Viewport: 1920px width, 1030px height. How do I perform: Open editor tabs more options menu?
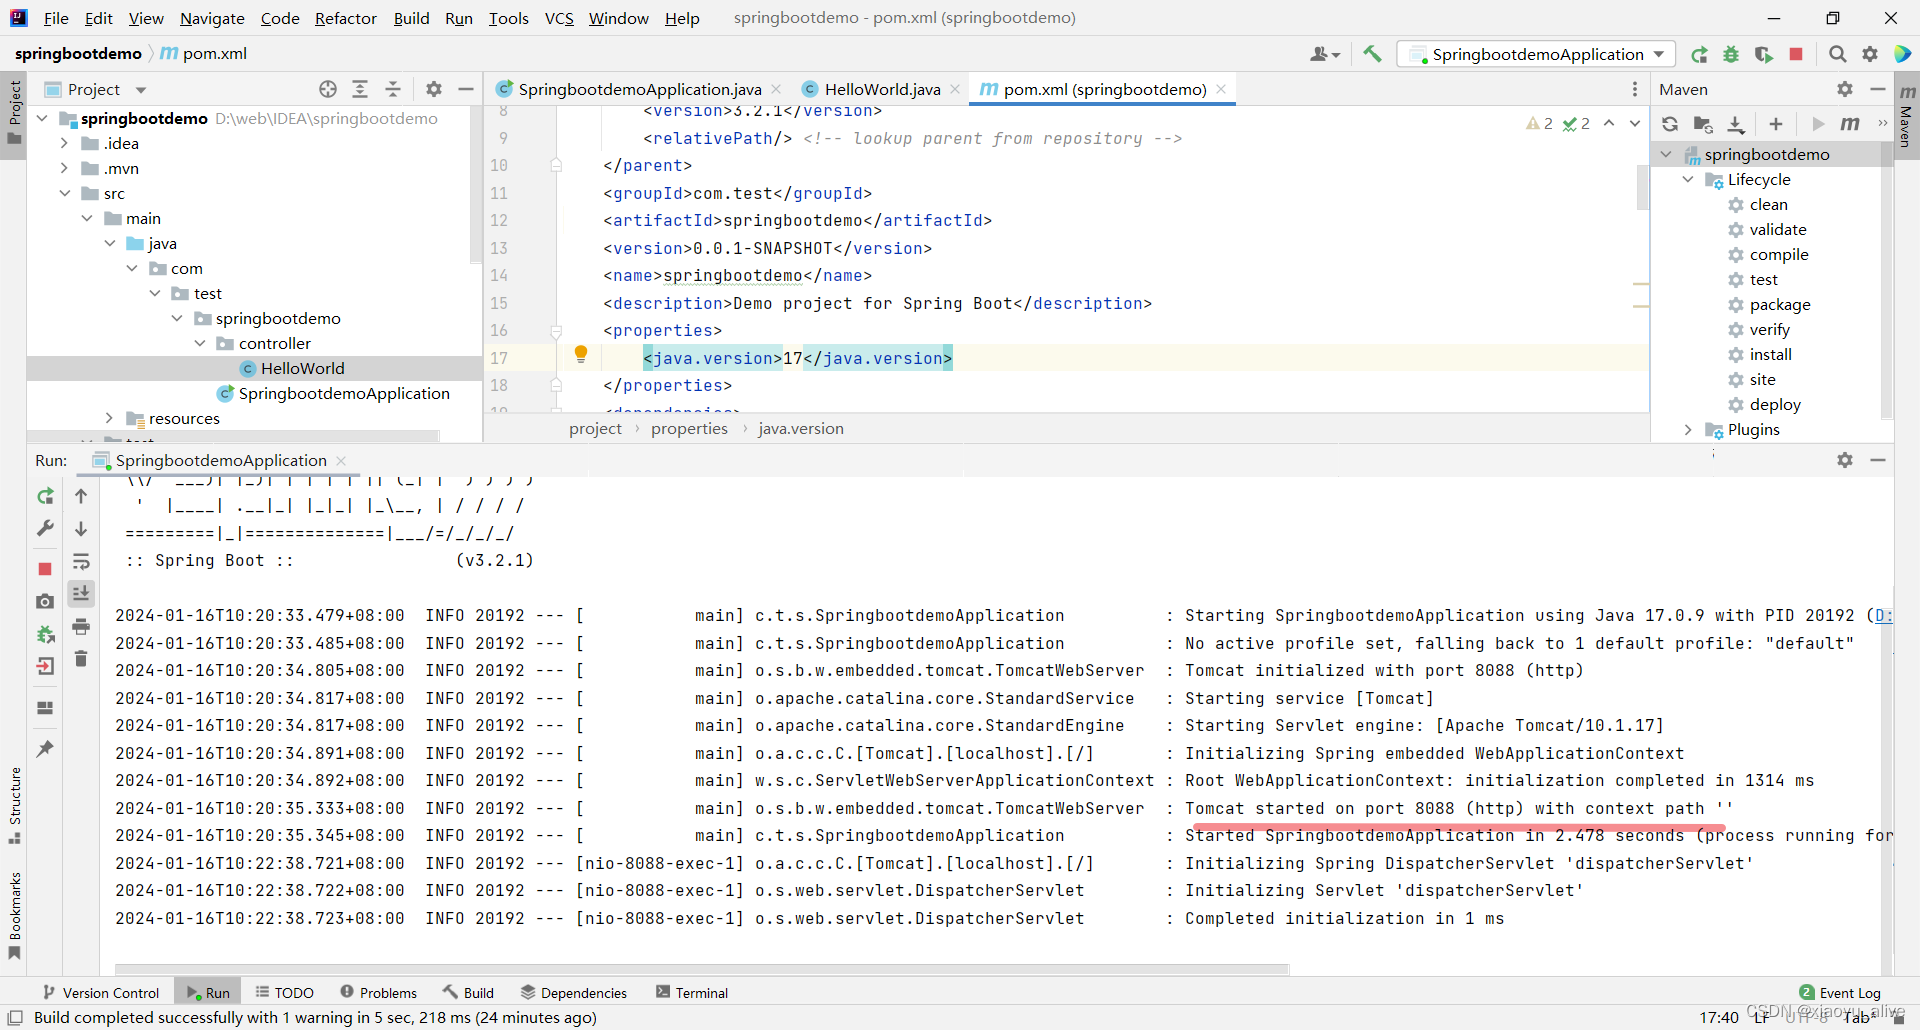[x=1635, y=89]
